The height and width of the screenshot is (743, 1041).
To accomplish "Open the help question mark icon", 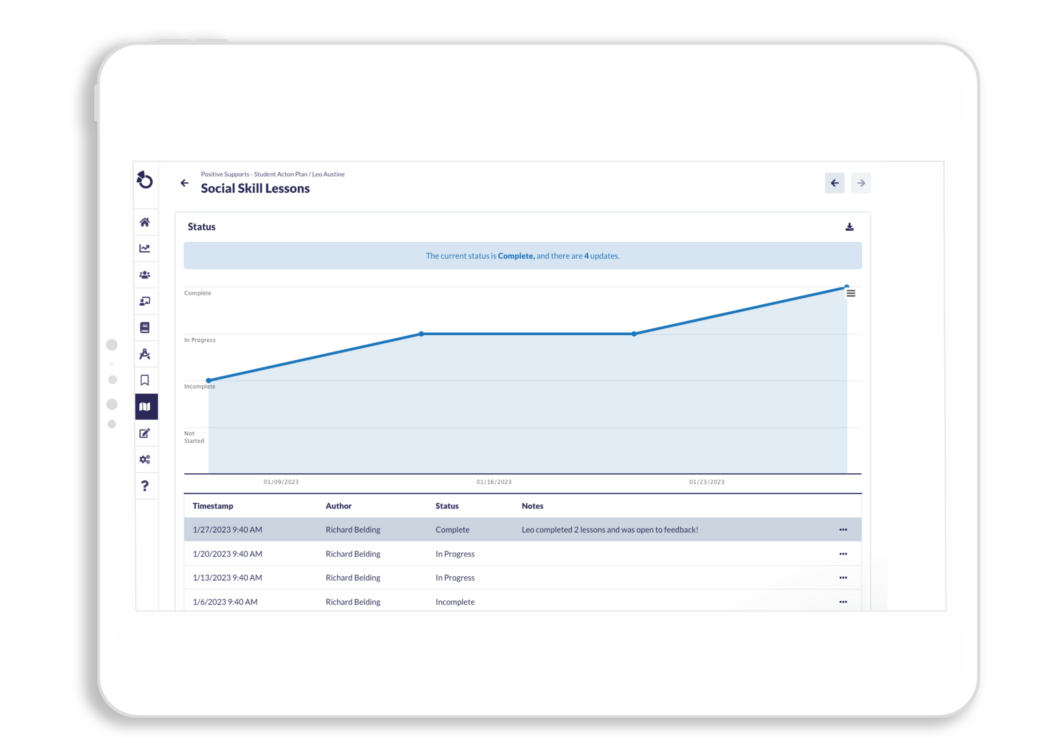I will [145, 486].
